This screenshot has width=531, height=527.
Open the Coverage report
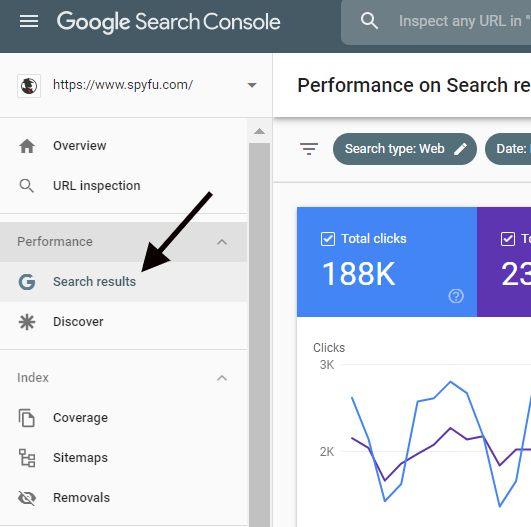[x=124, y=418]
